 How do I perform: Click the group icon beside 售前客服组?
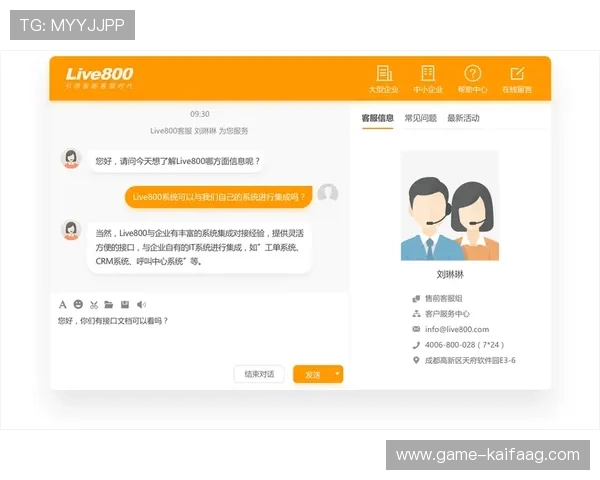pos(416,299)
